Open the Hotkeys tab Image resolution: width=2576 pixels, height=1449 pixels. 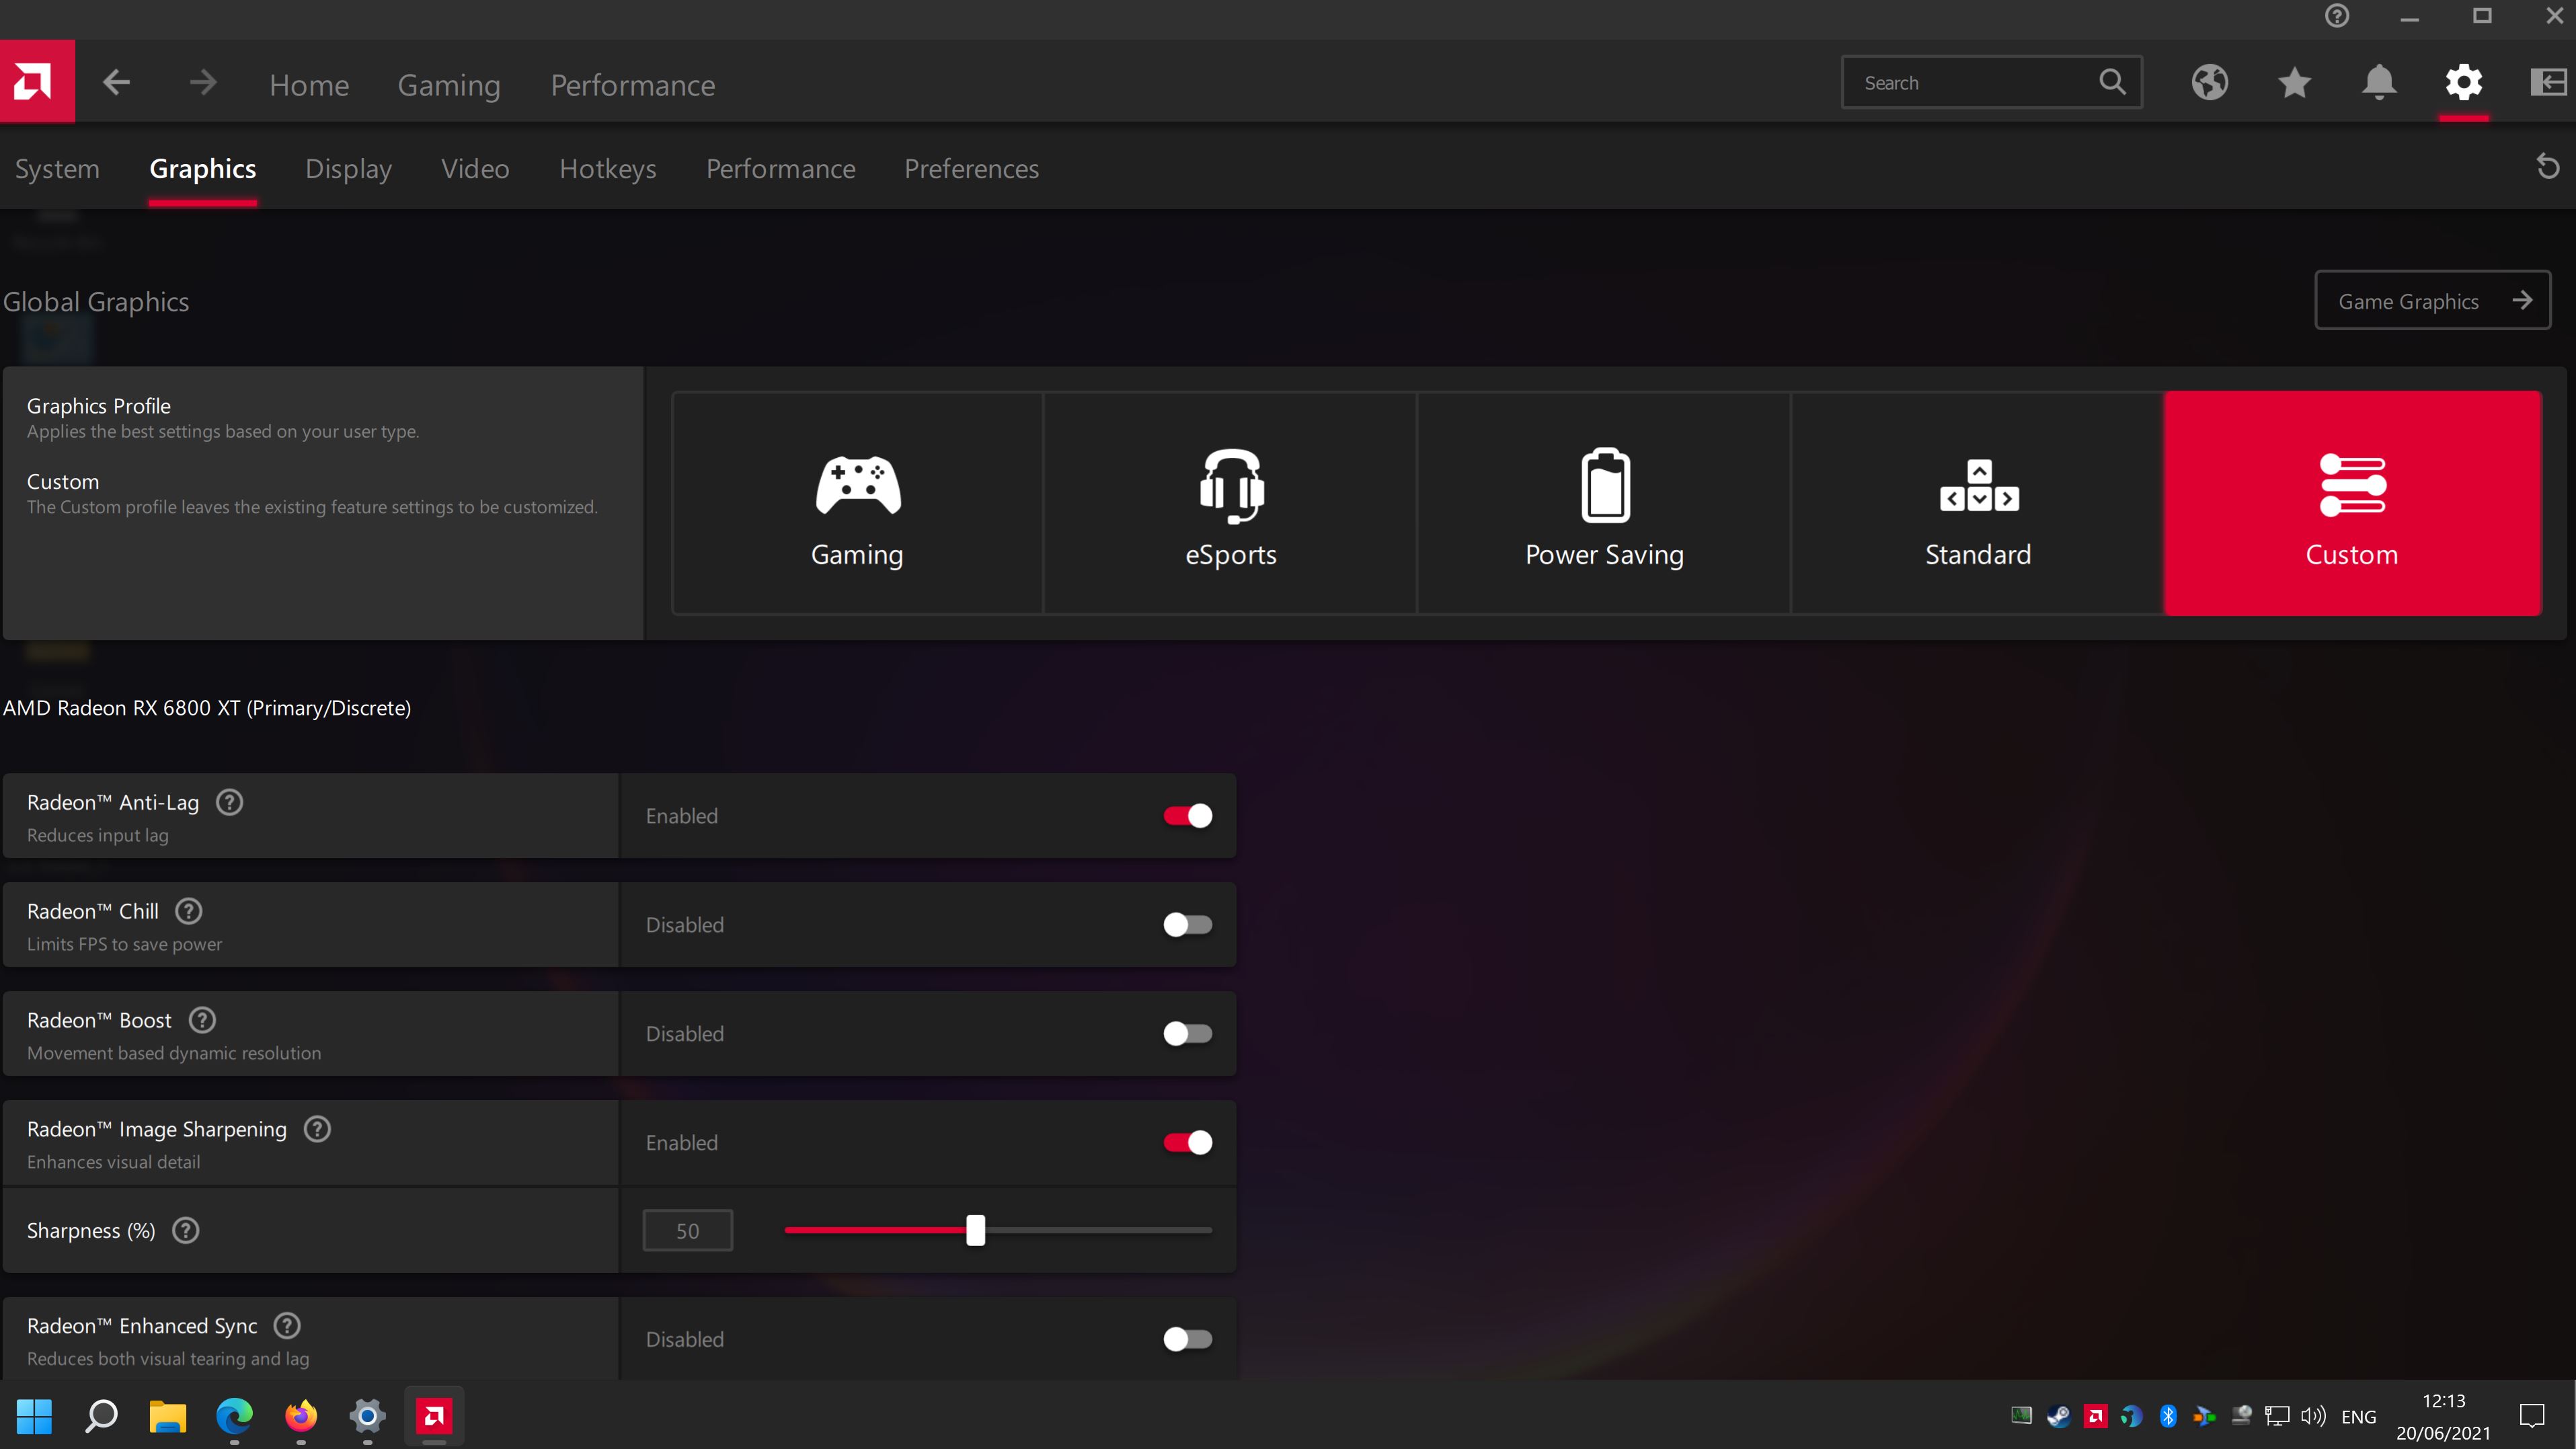[607, 169]
